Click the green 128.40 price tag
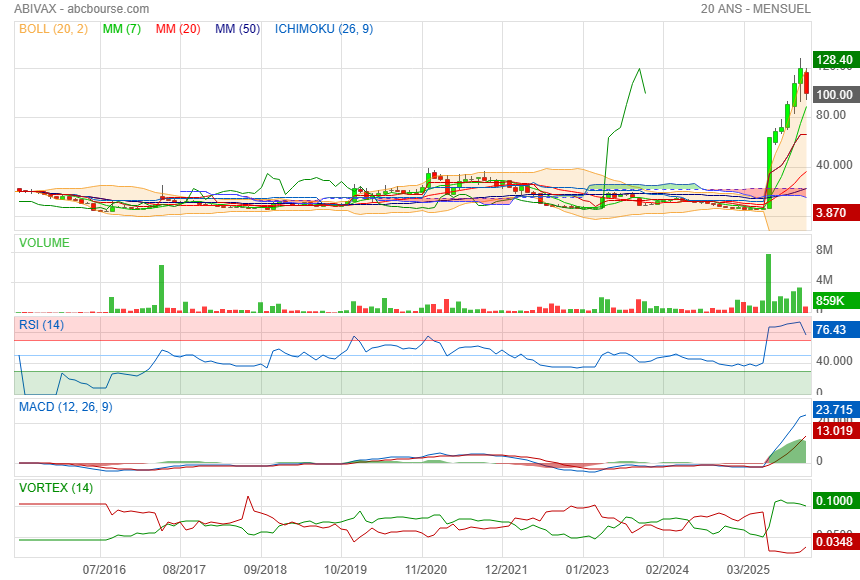 point(834,60)
